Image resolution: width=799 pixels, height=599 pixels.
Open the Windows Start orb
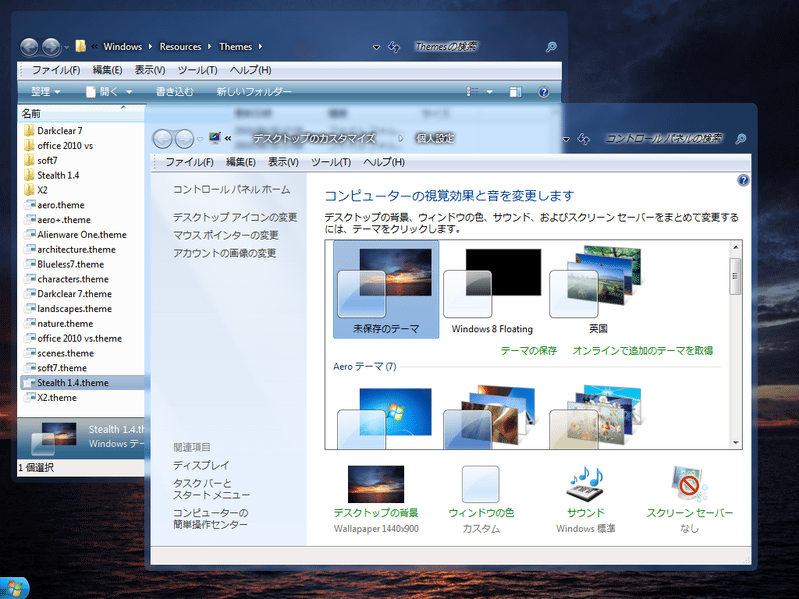coord(12,589)
